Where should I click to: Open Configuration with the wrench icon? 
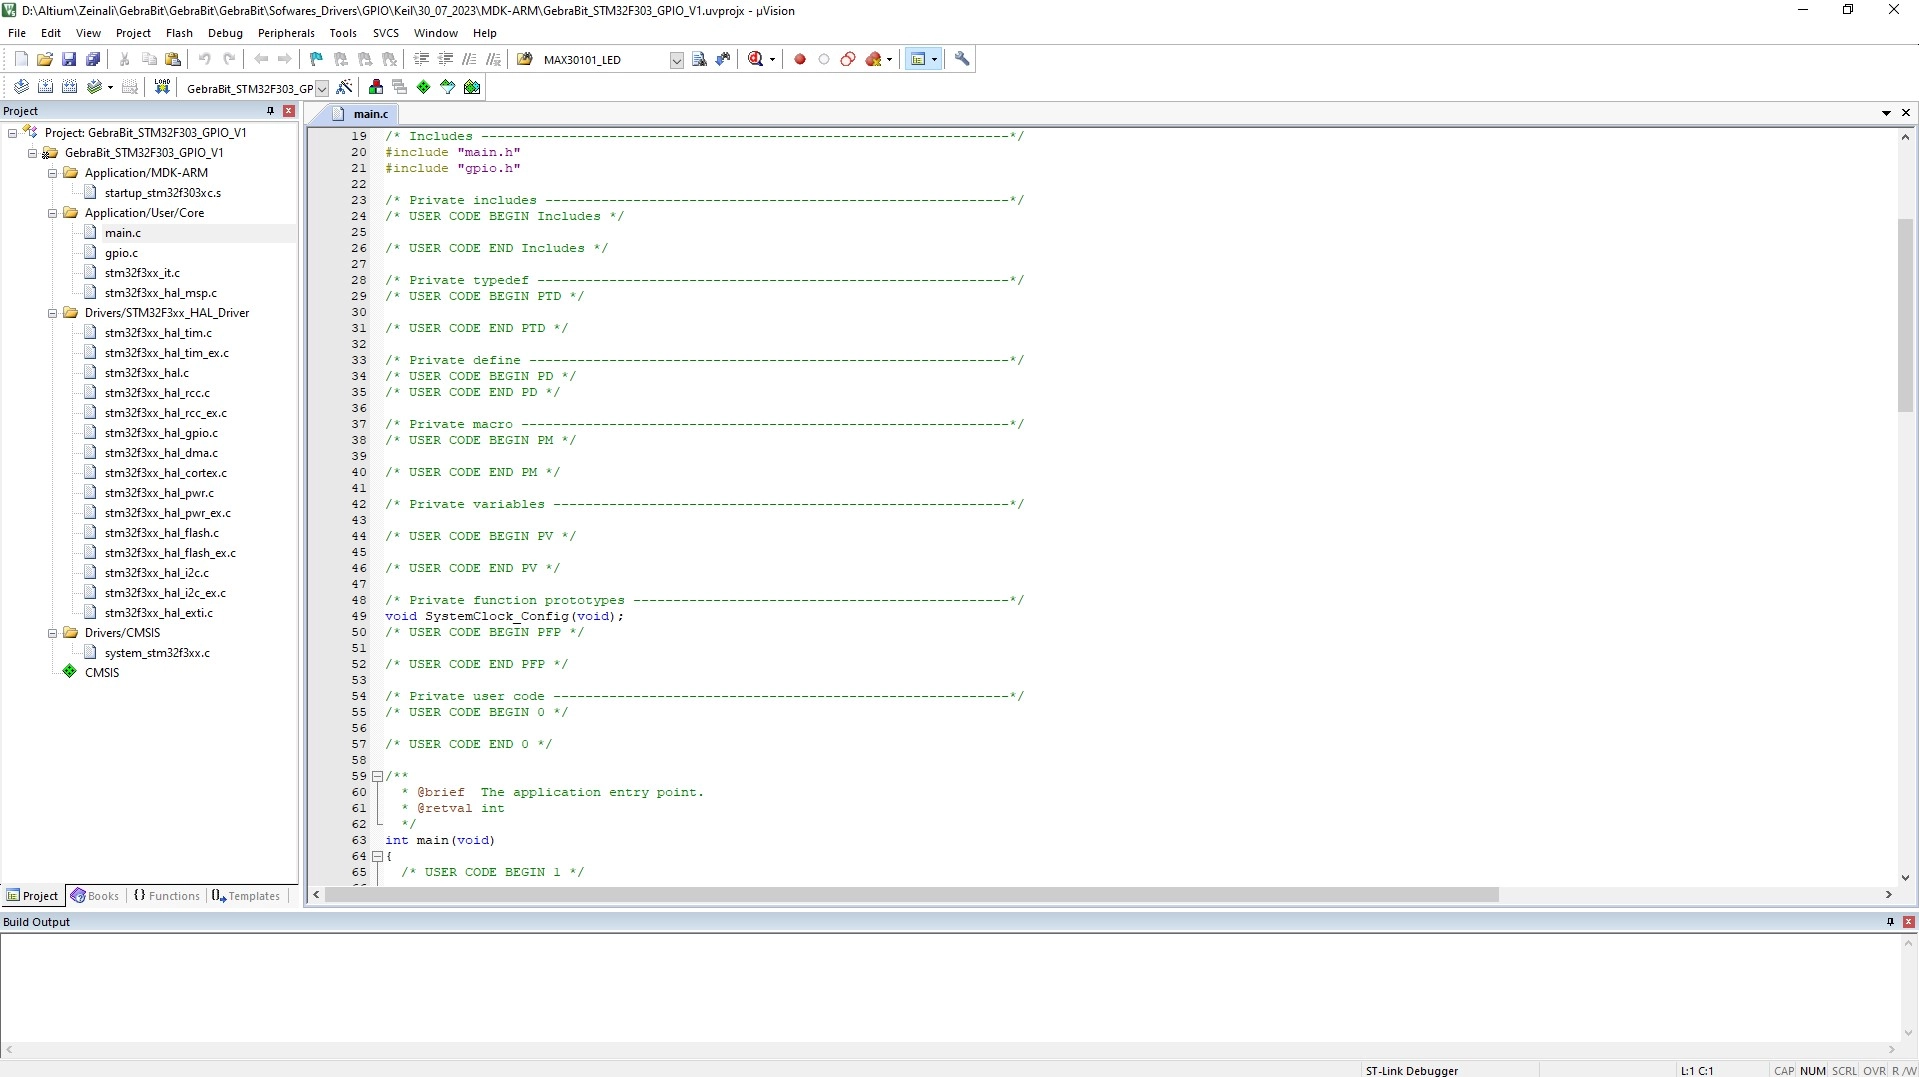tap(962, 59)
